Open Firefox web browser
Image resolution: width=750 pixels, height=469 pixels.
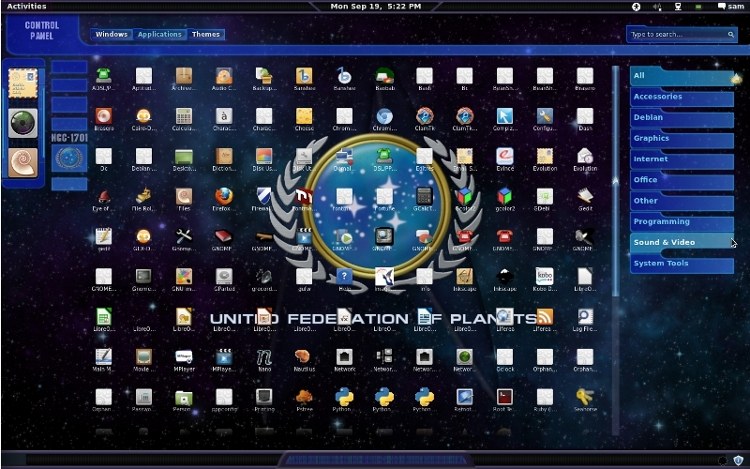224,196
